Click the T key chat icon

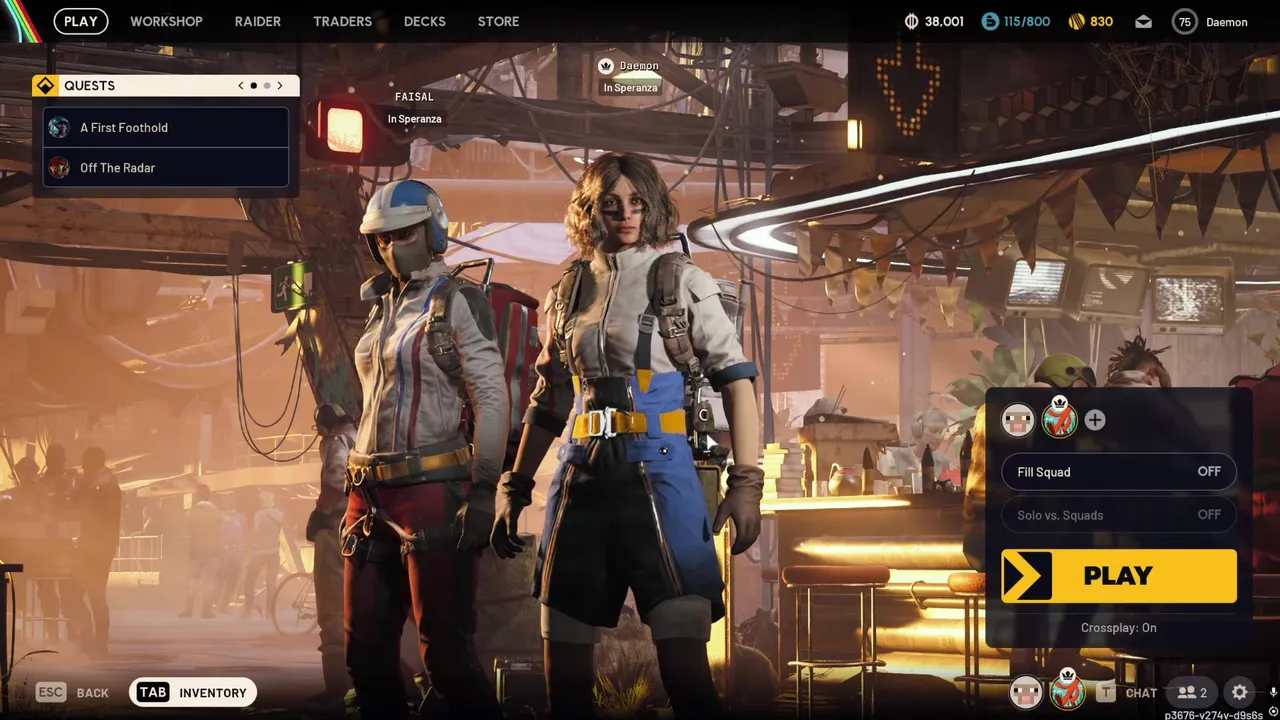point(1106,692)
